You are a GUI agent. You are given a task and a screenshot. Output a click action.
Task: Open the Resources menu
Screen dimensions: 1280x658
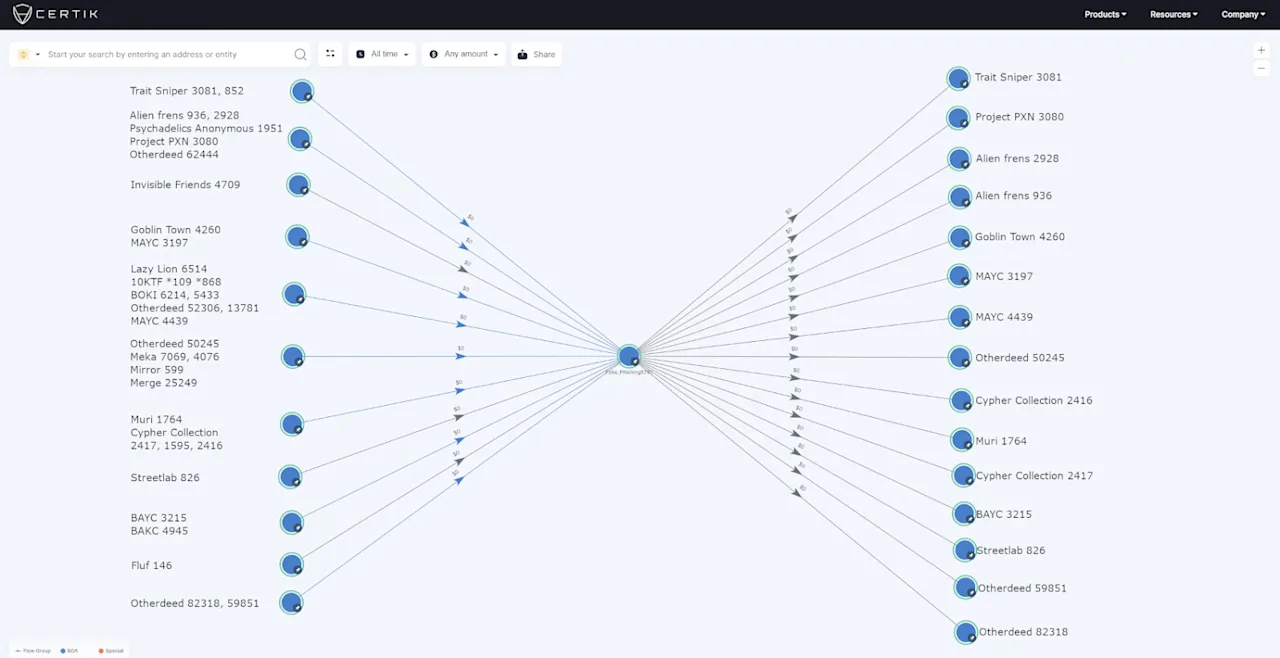coord(1173,14)
